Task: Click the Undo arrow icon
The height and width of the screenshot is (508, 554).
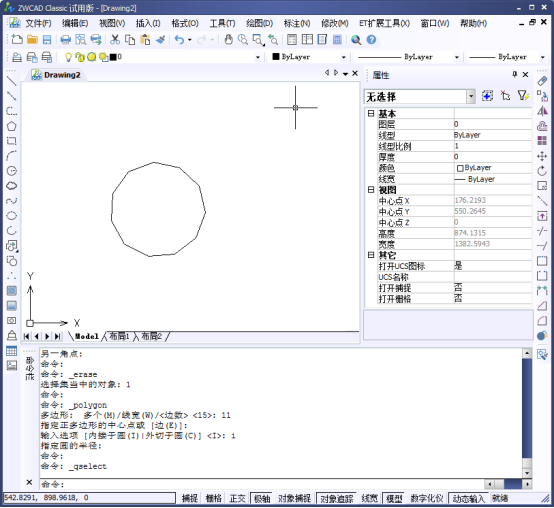Action: [179, 40]
